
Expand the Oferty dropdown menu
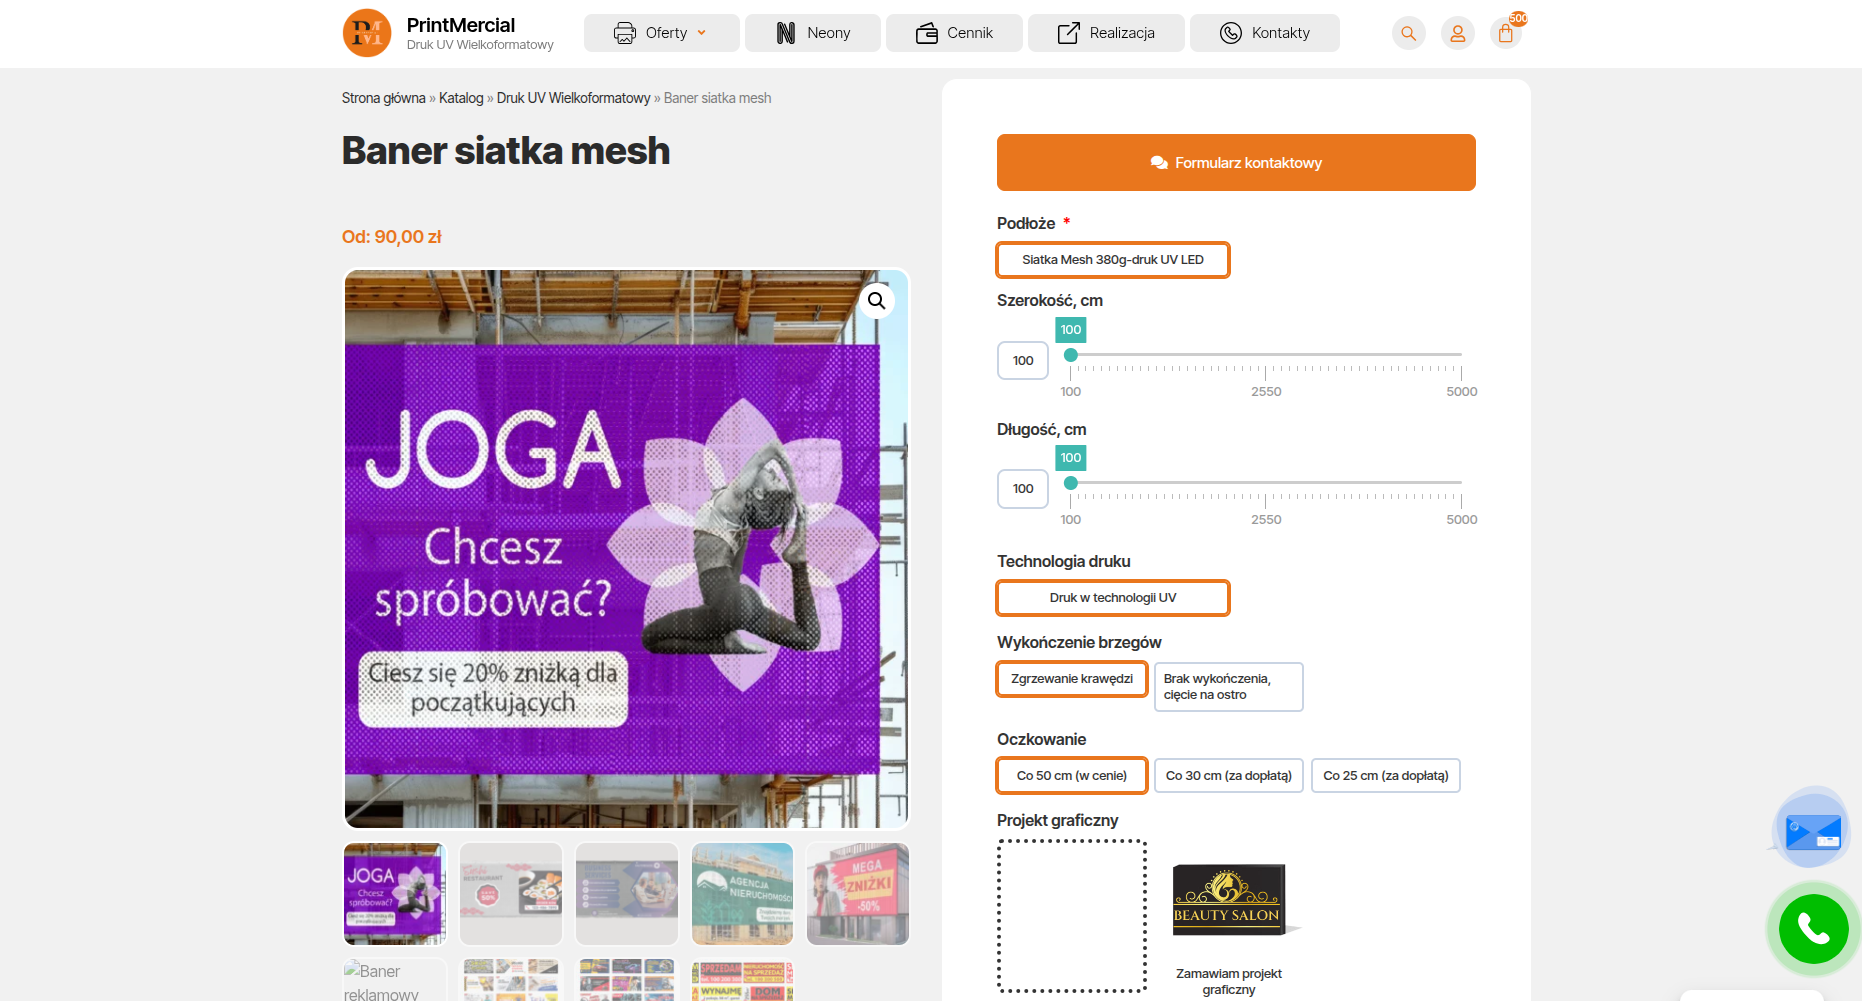click(x=661, y=33)
